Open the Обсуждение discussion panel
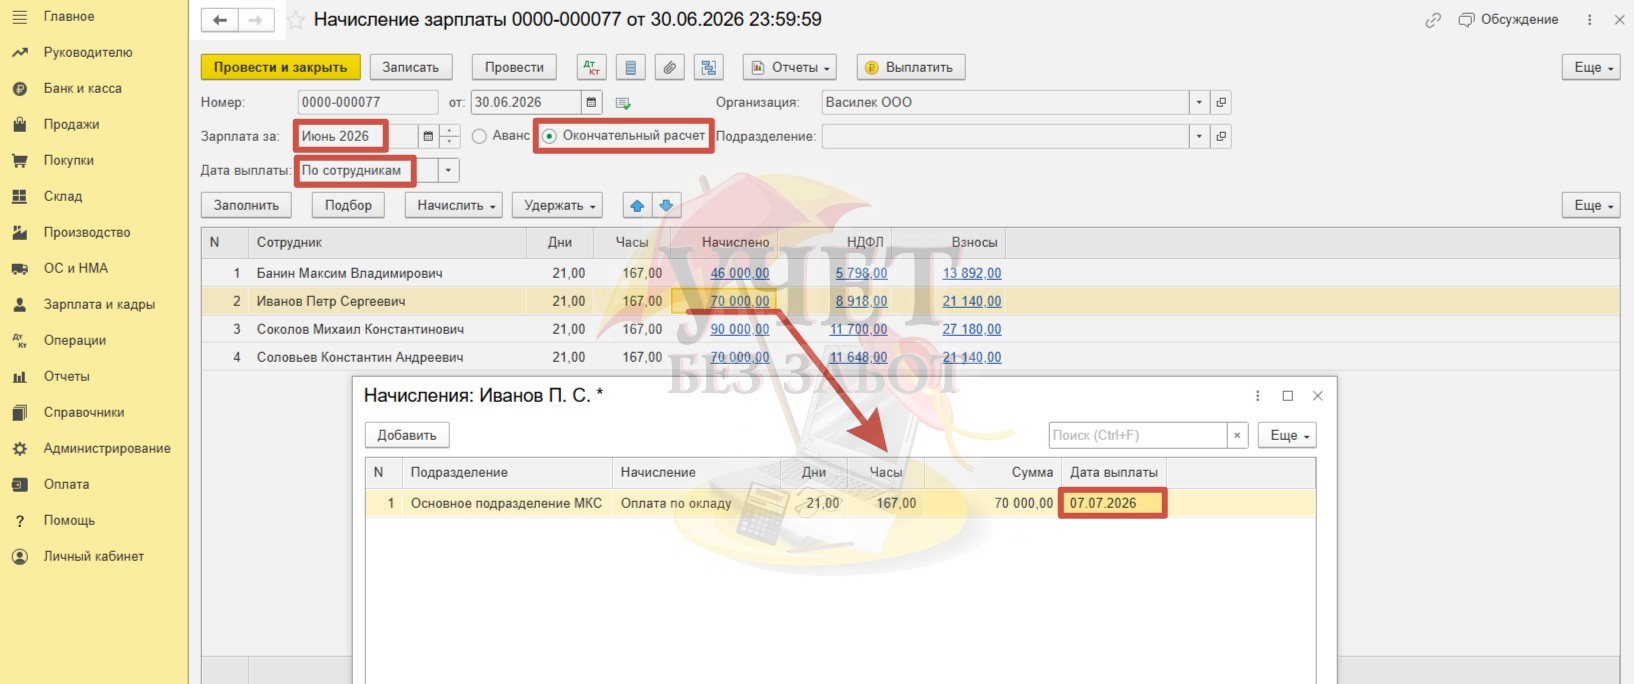Screen dimensions: 1634x684 point(1508,20)
